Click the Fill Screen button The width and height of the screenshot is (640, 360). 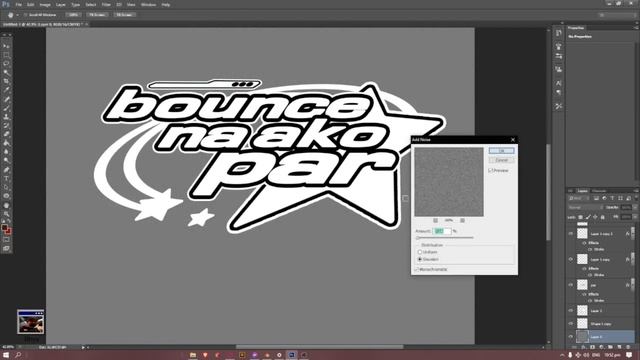point(124,15)
